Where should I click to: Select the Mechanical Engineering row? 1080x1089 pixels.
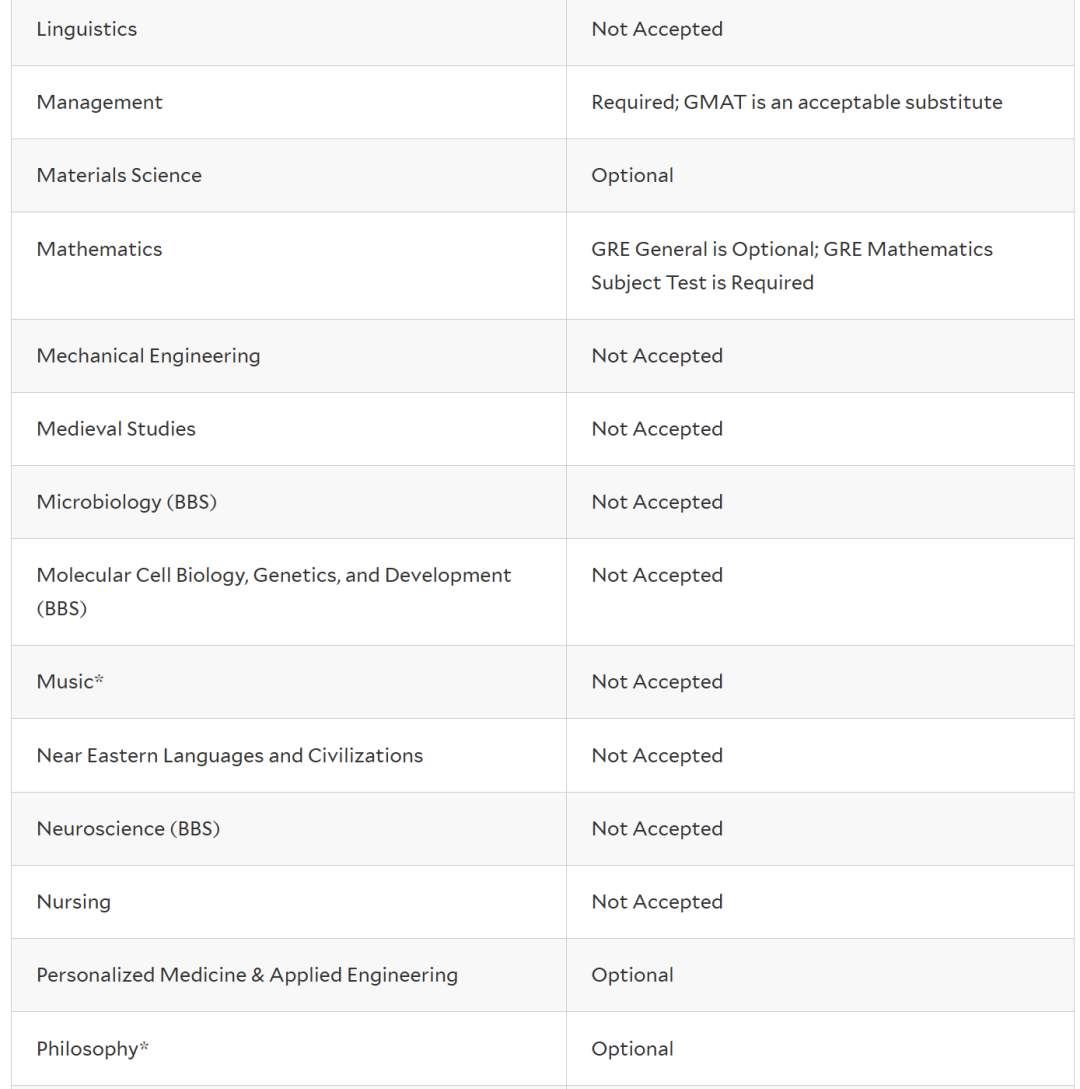click(x=148, y=356)
